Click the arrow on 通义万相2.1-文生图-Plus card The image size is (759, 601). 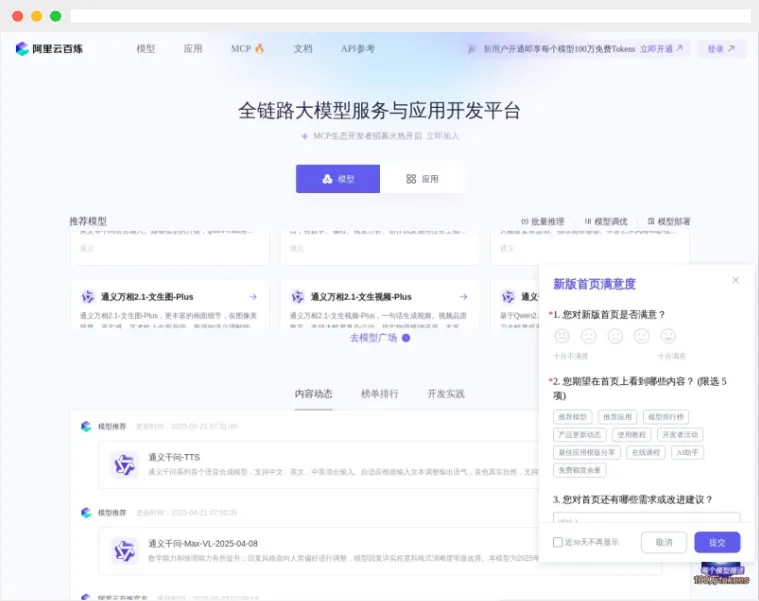(253, 297)
